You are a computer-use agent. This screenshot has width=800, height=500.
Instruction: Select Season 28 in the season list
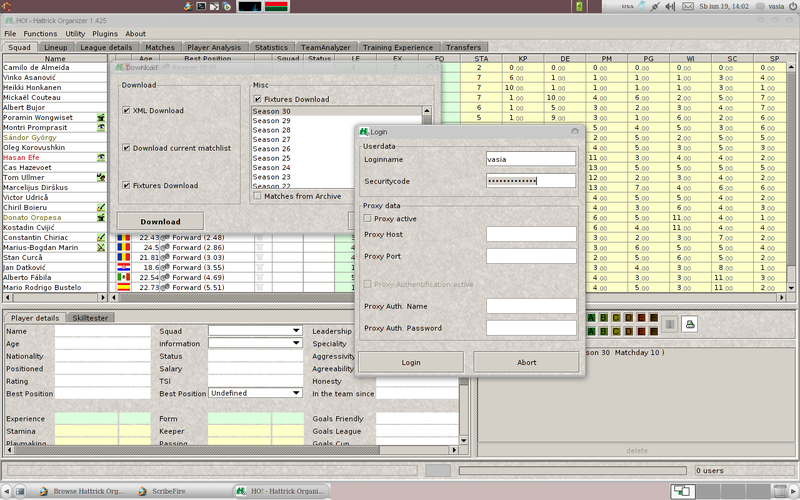[x=337, y=130]
